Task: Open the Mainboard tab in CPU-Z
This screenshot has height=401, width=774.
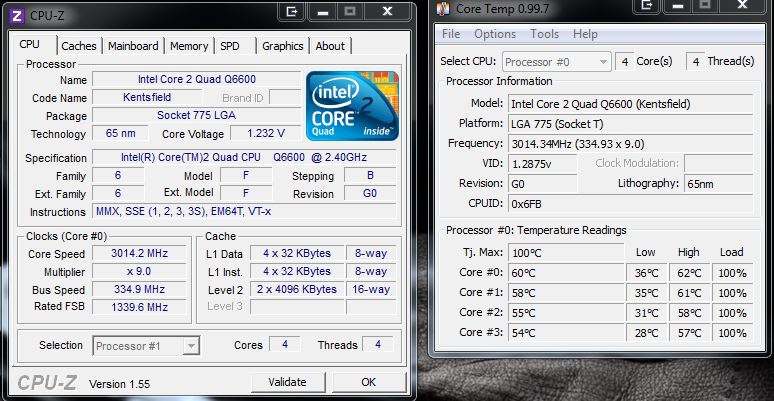Action: pos(133,46)
